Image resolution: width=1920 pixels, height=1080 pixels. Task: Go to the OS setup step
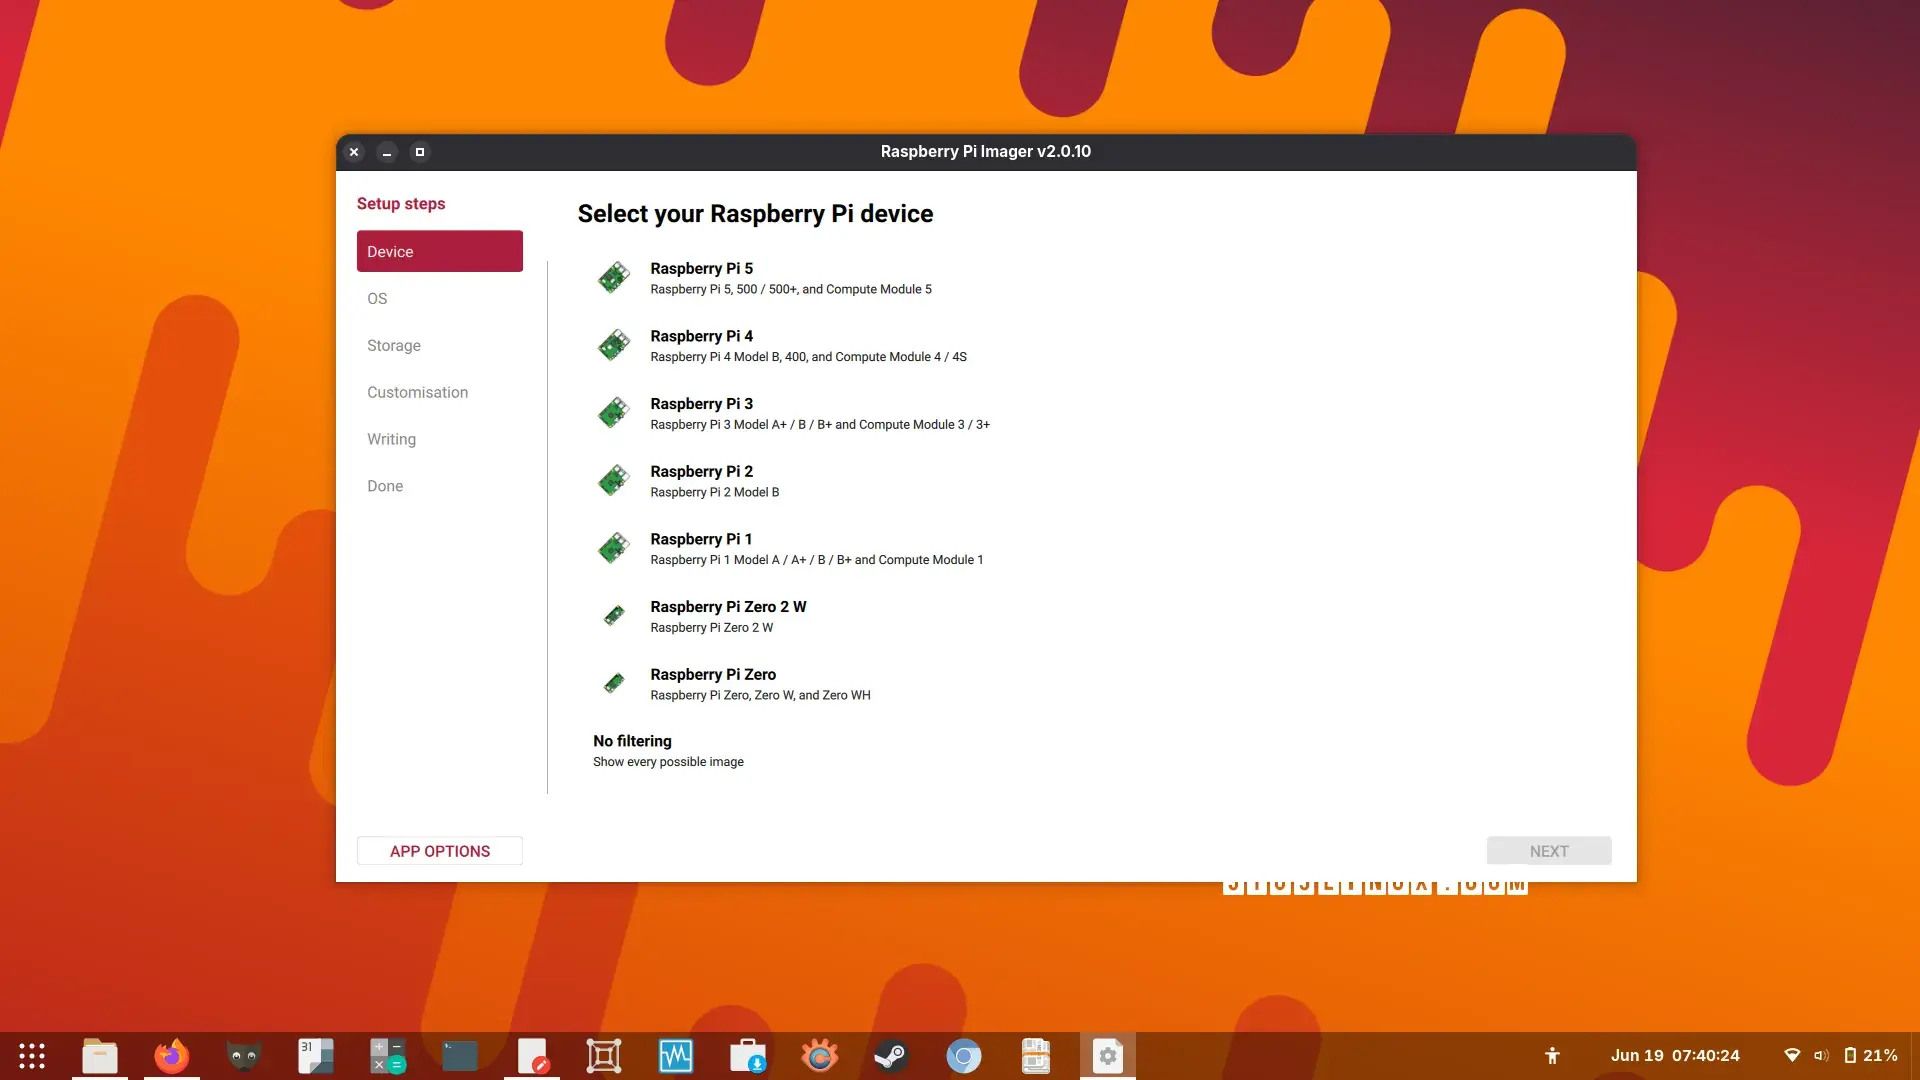coord(440,299)
